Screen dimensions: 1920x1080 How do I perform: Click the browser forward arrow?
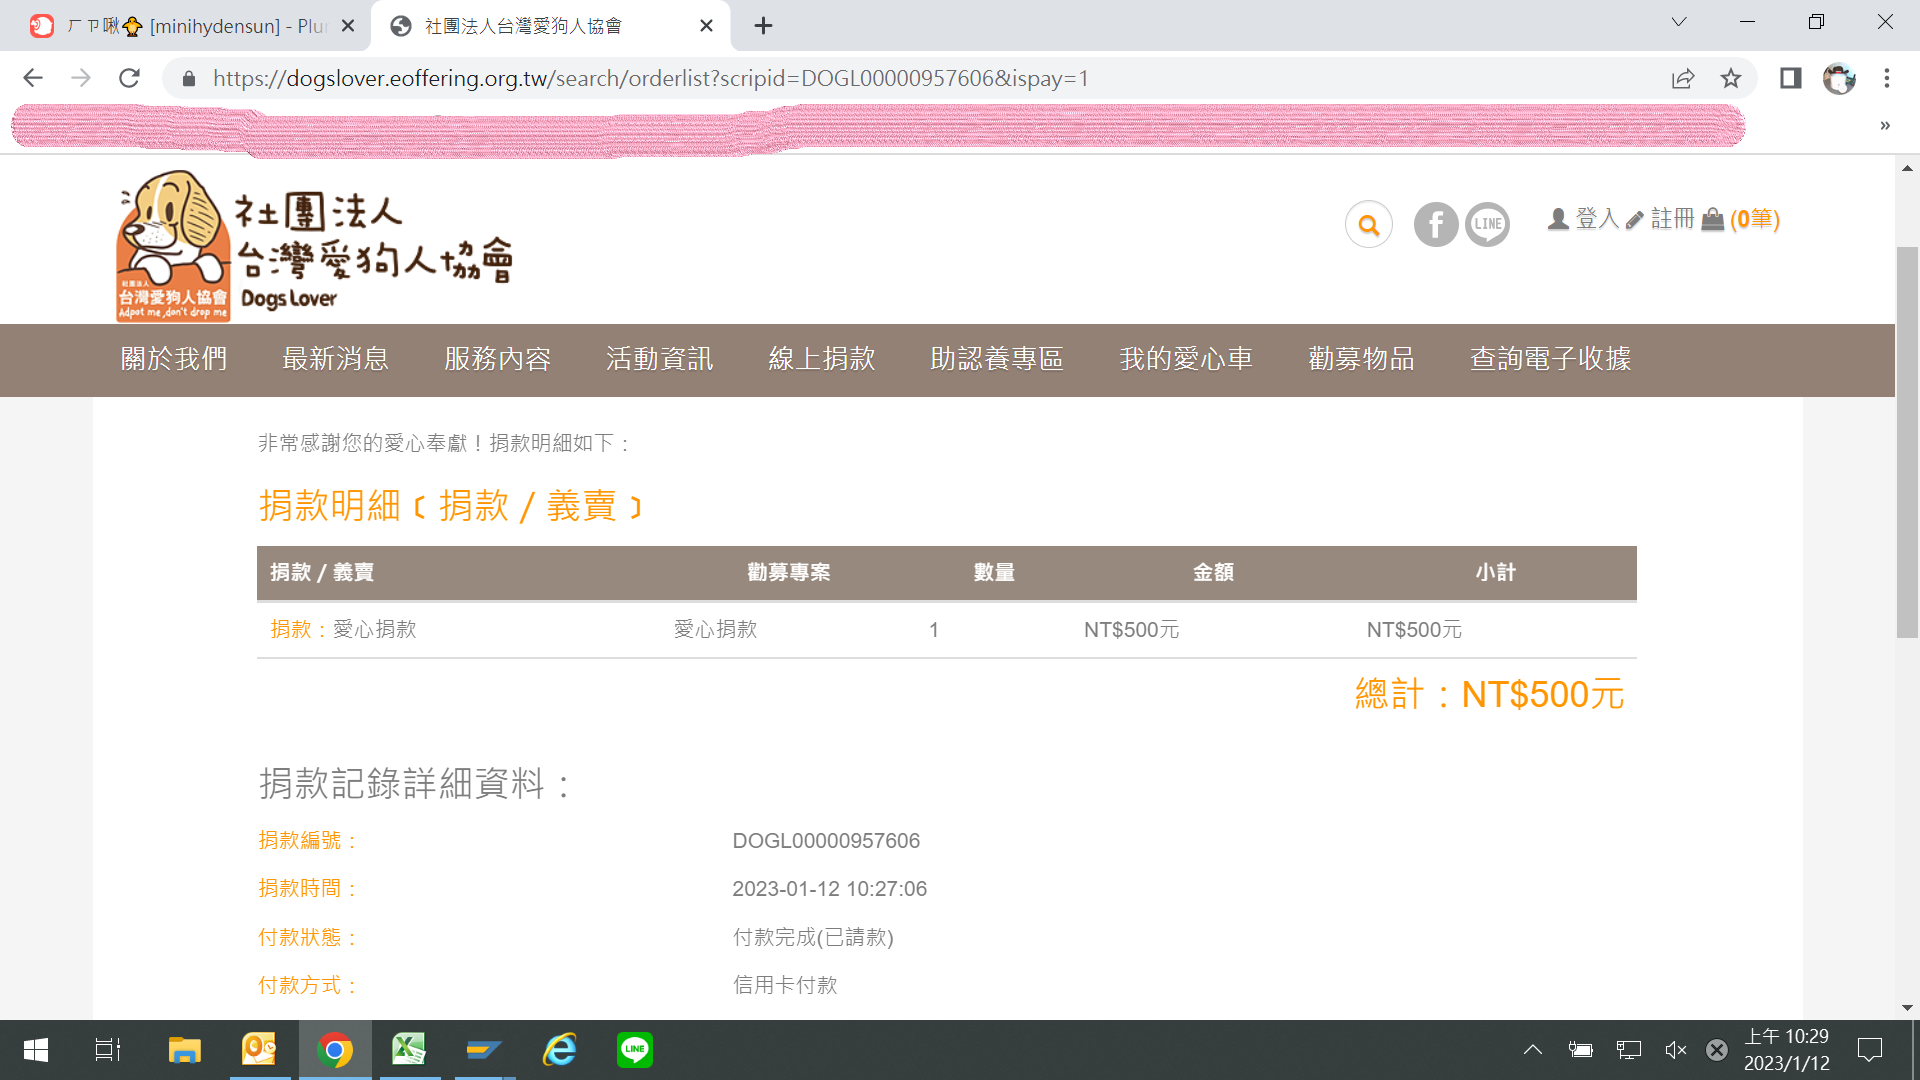click(x=81, y=78)
